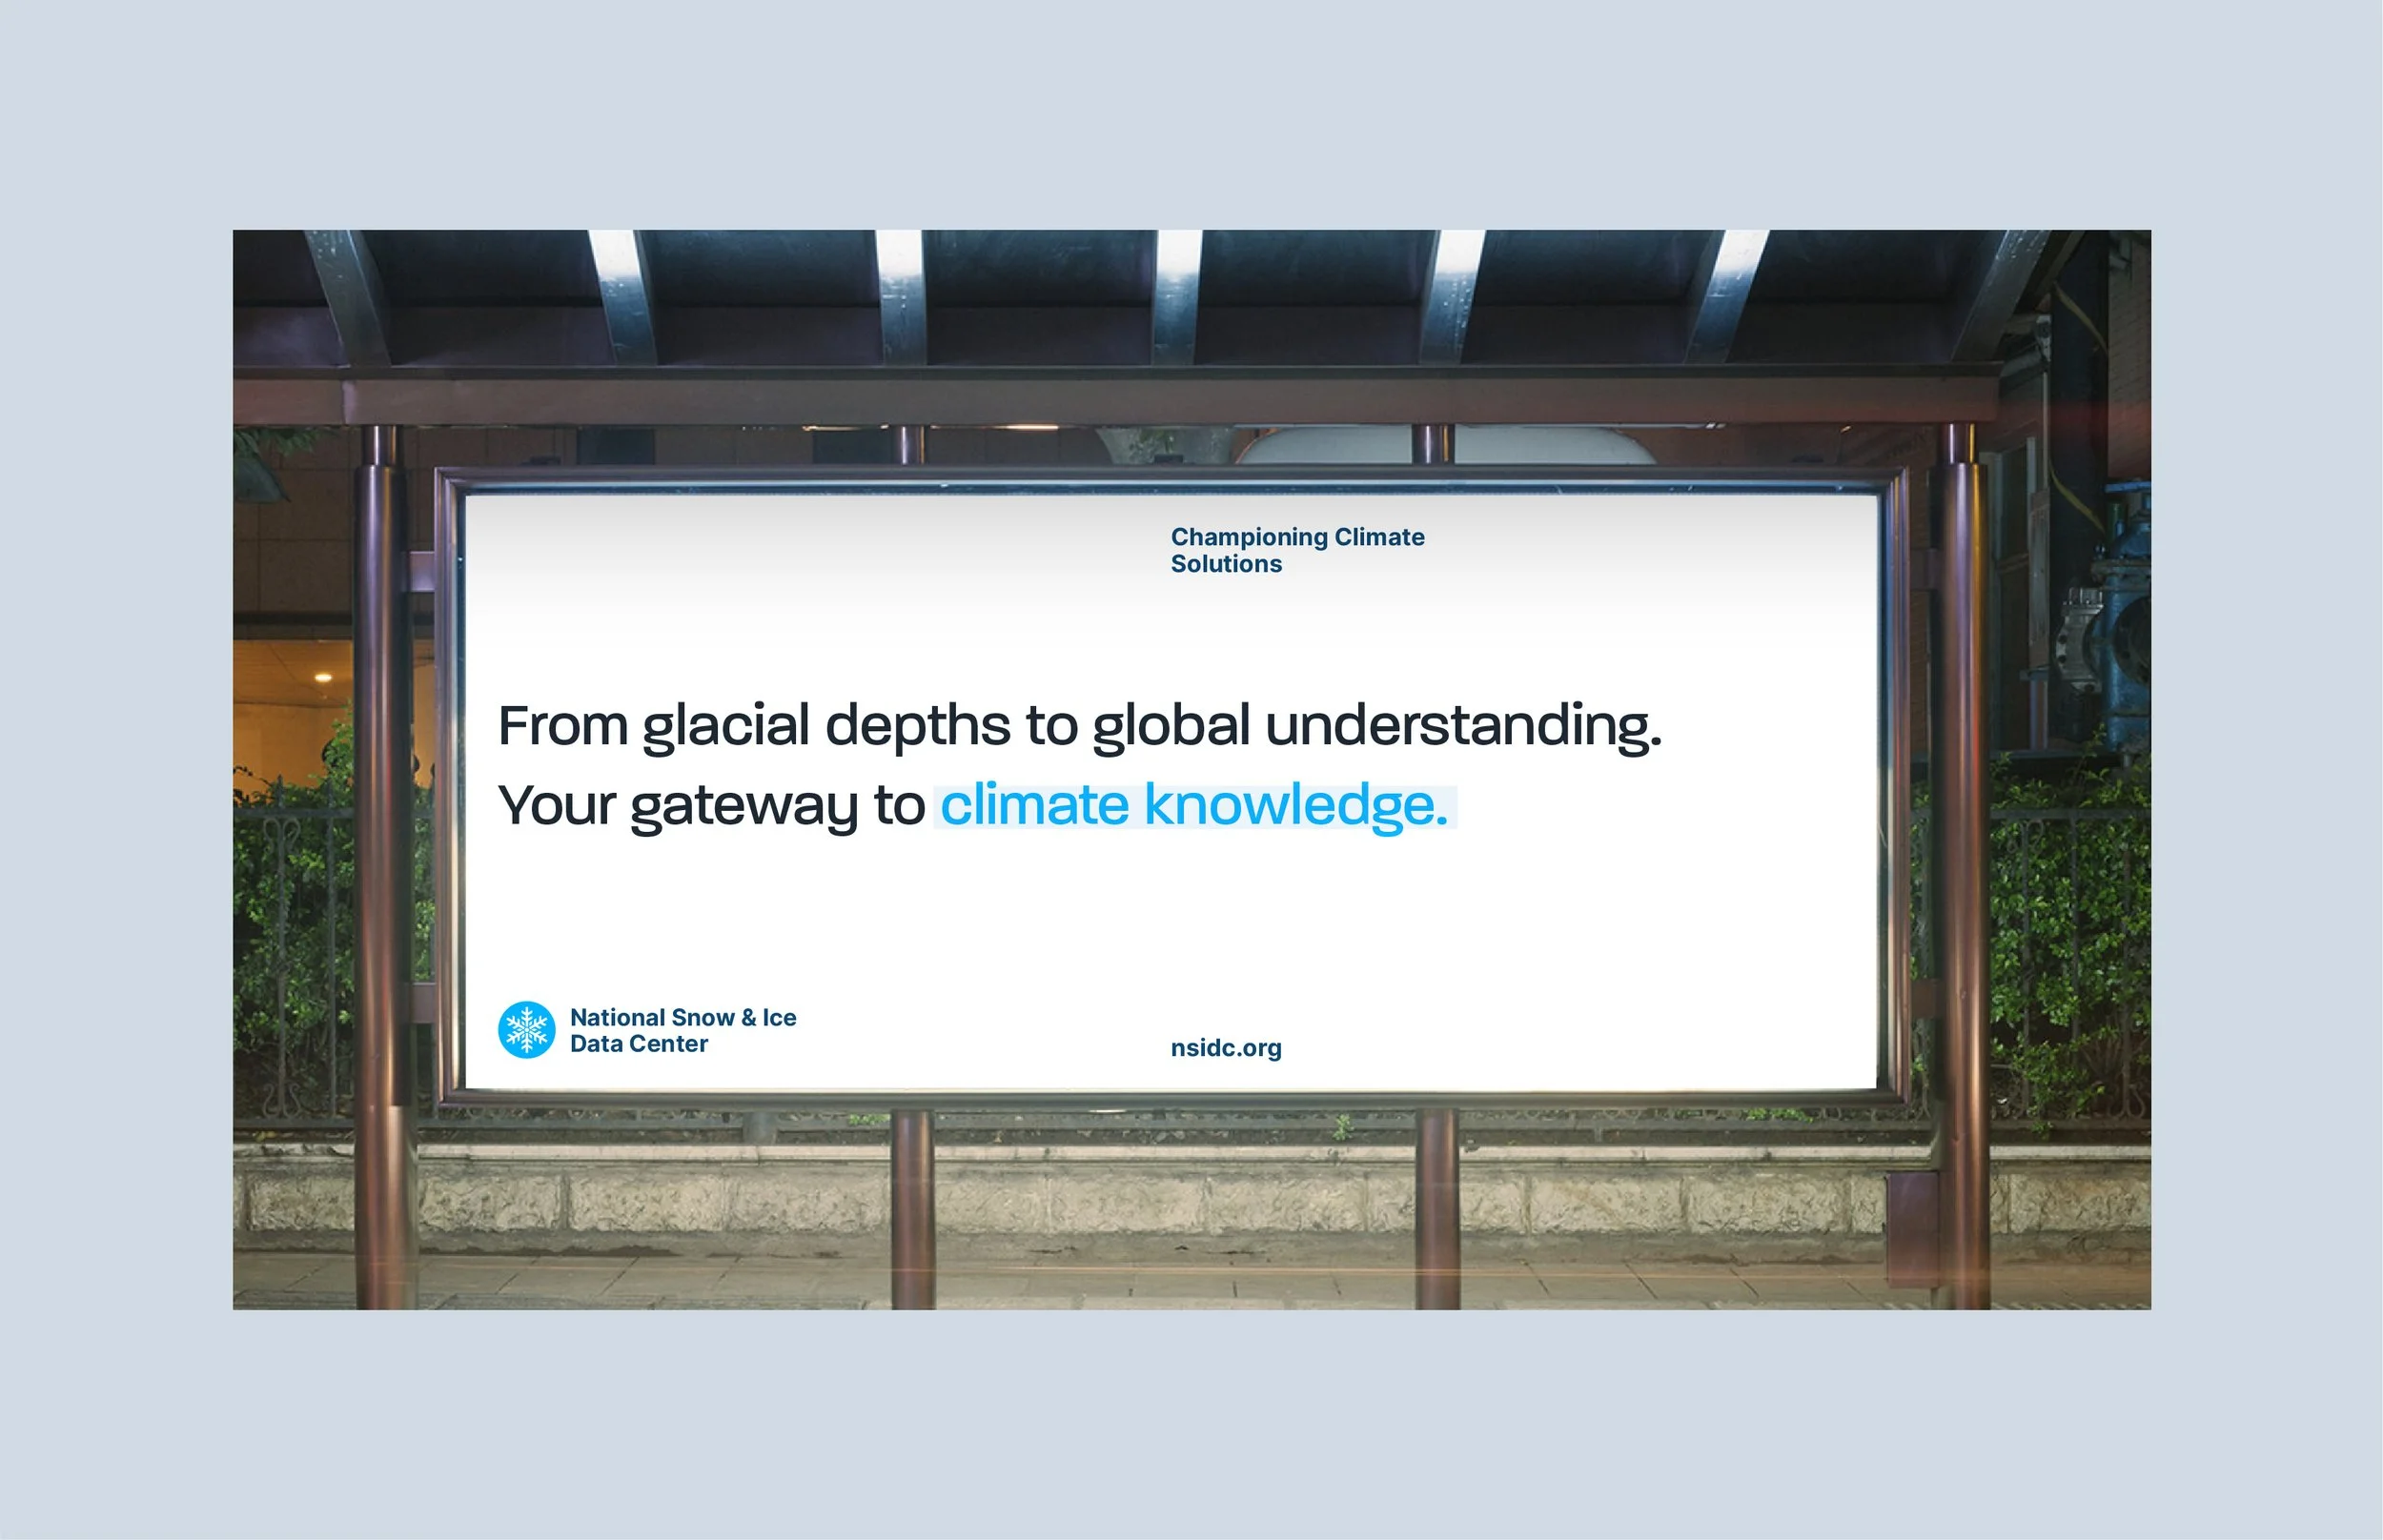The width and height of the screenshot is (2383, 1540).
Task: Click the blue snowflake logo icon
Action: click(x=526, y=1029)
